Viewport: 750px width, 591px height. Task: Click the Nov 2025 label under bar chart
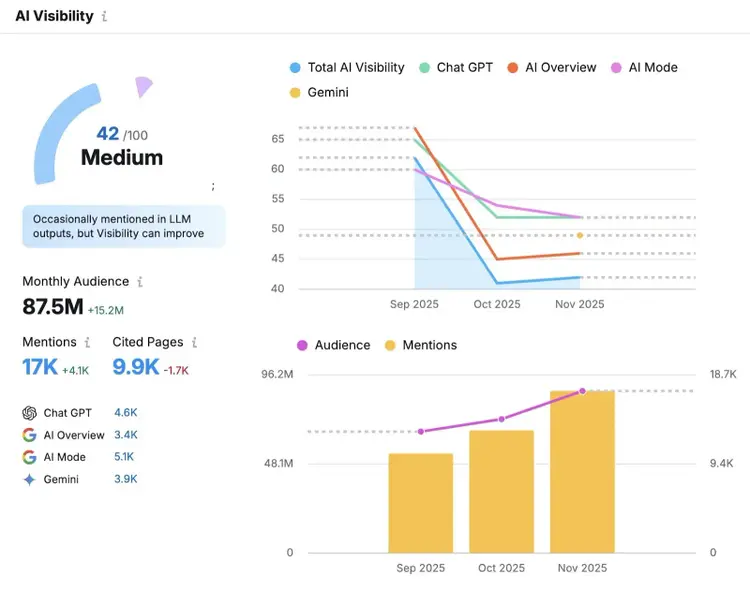(583, 568)
